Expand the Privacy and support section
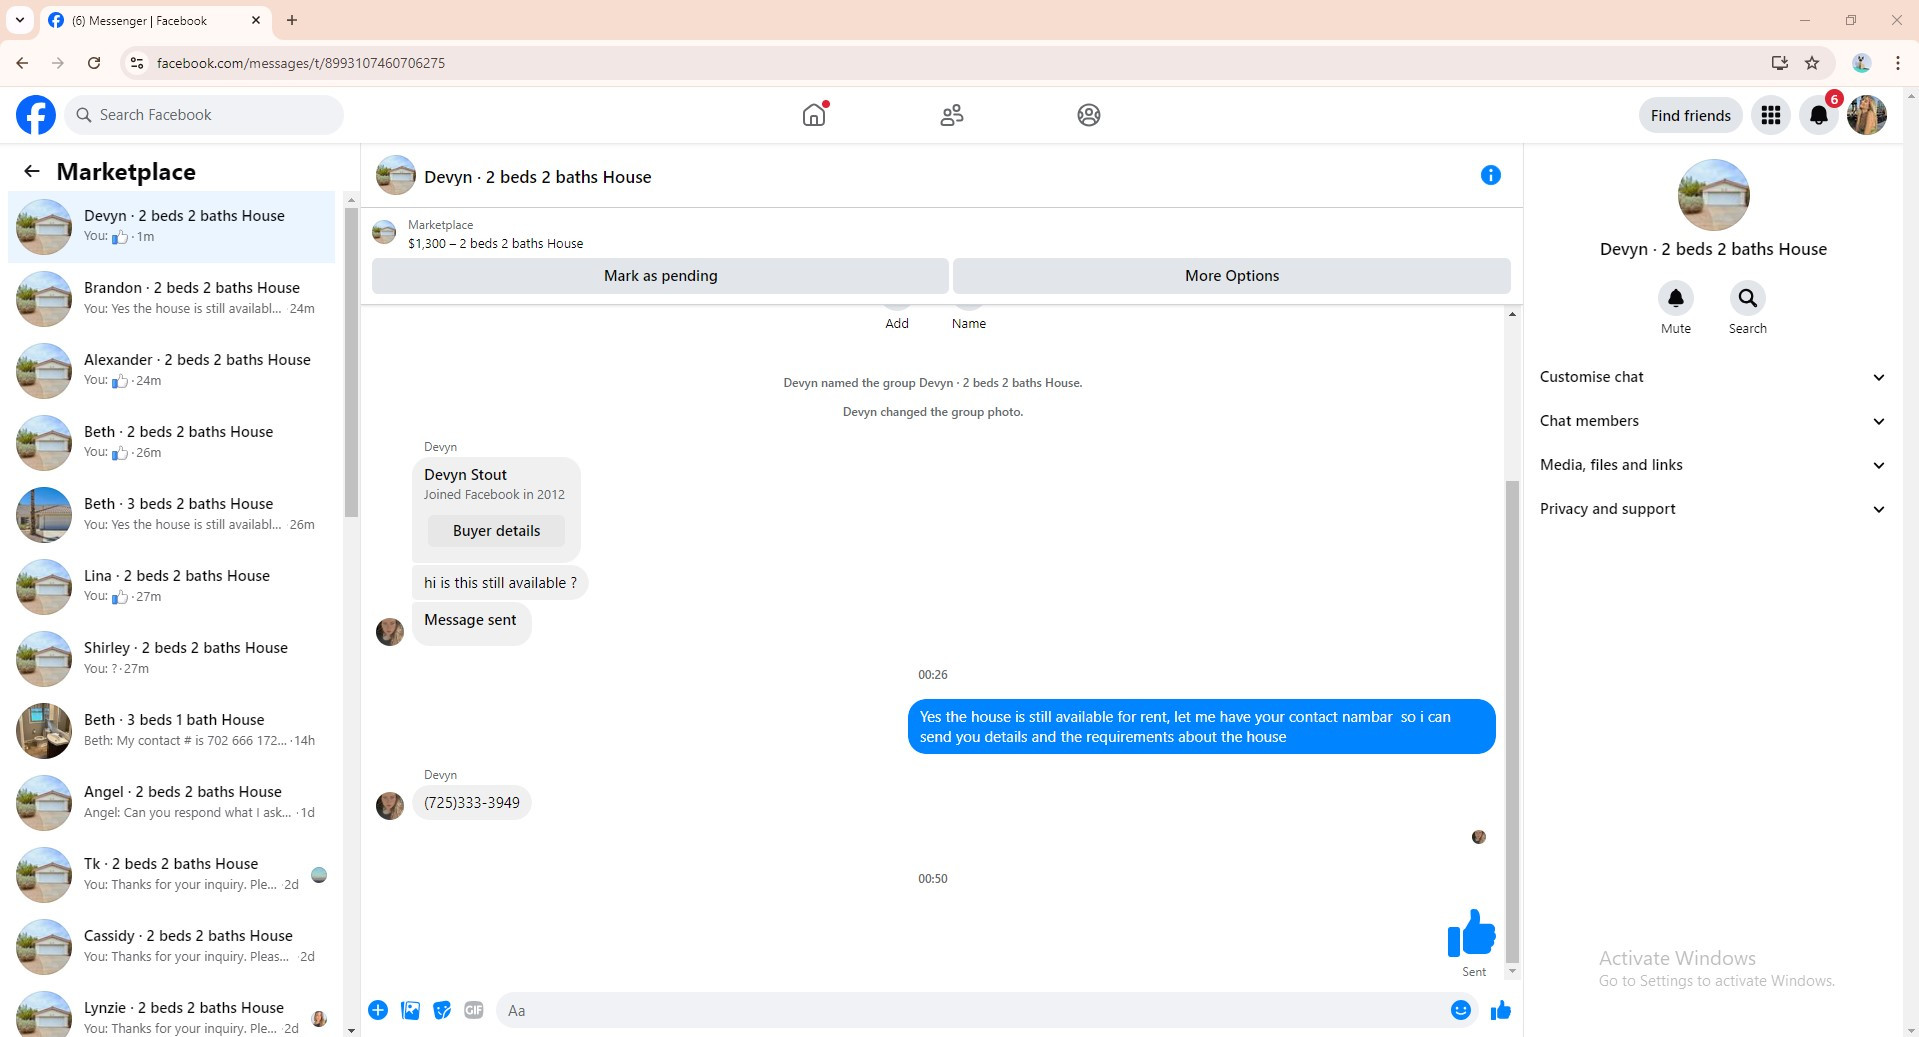The image size is (1919, 1037). click(1713, 509)
